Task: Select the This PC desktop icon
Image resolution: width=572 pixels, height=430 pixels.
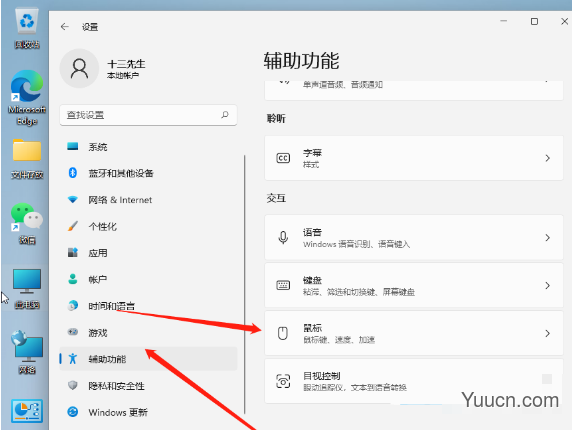Action: [27, 289]
